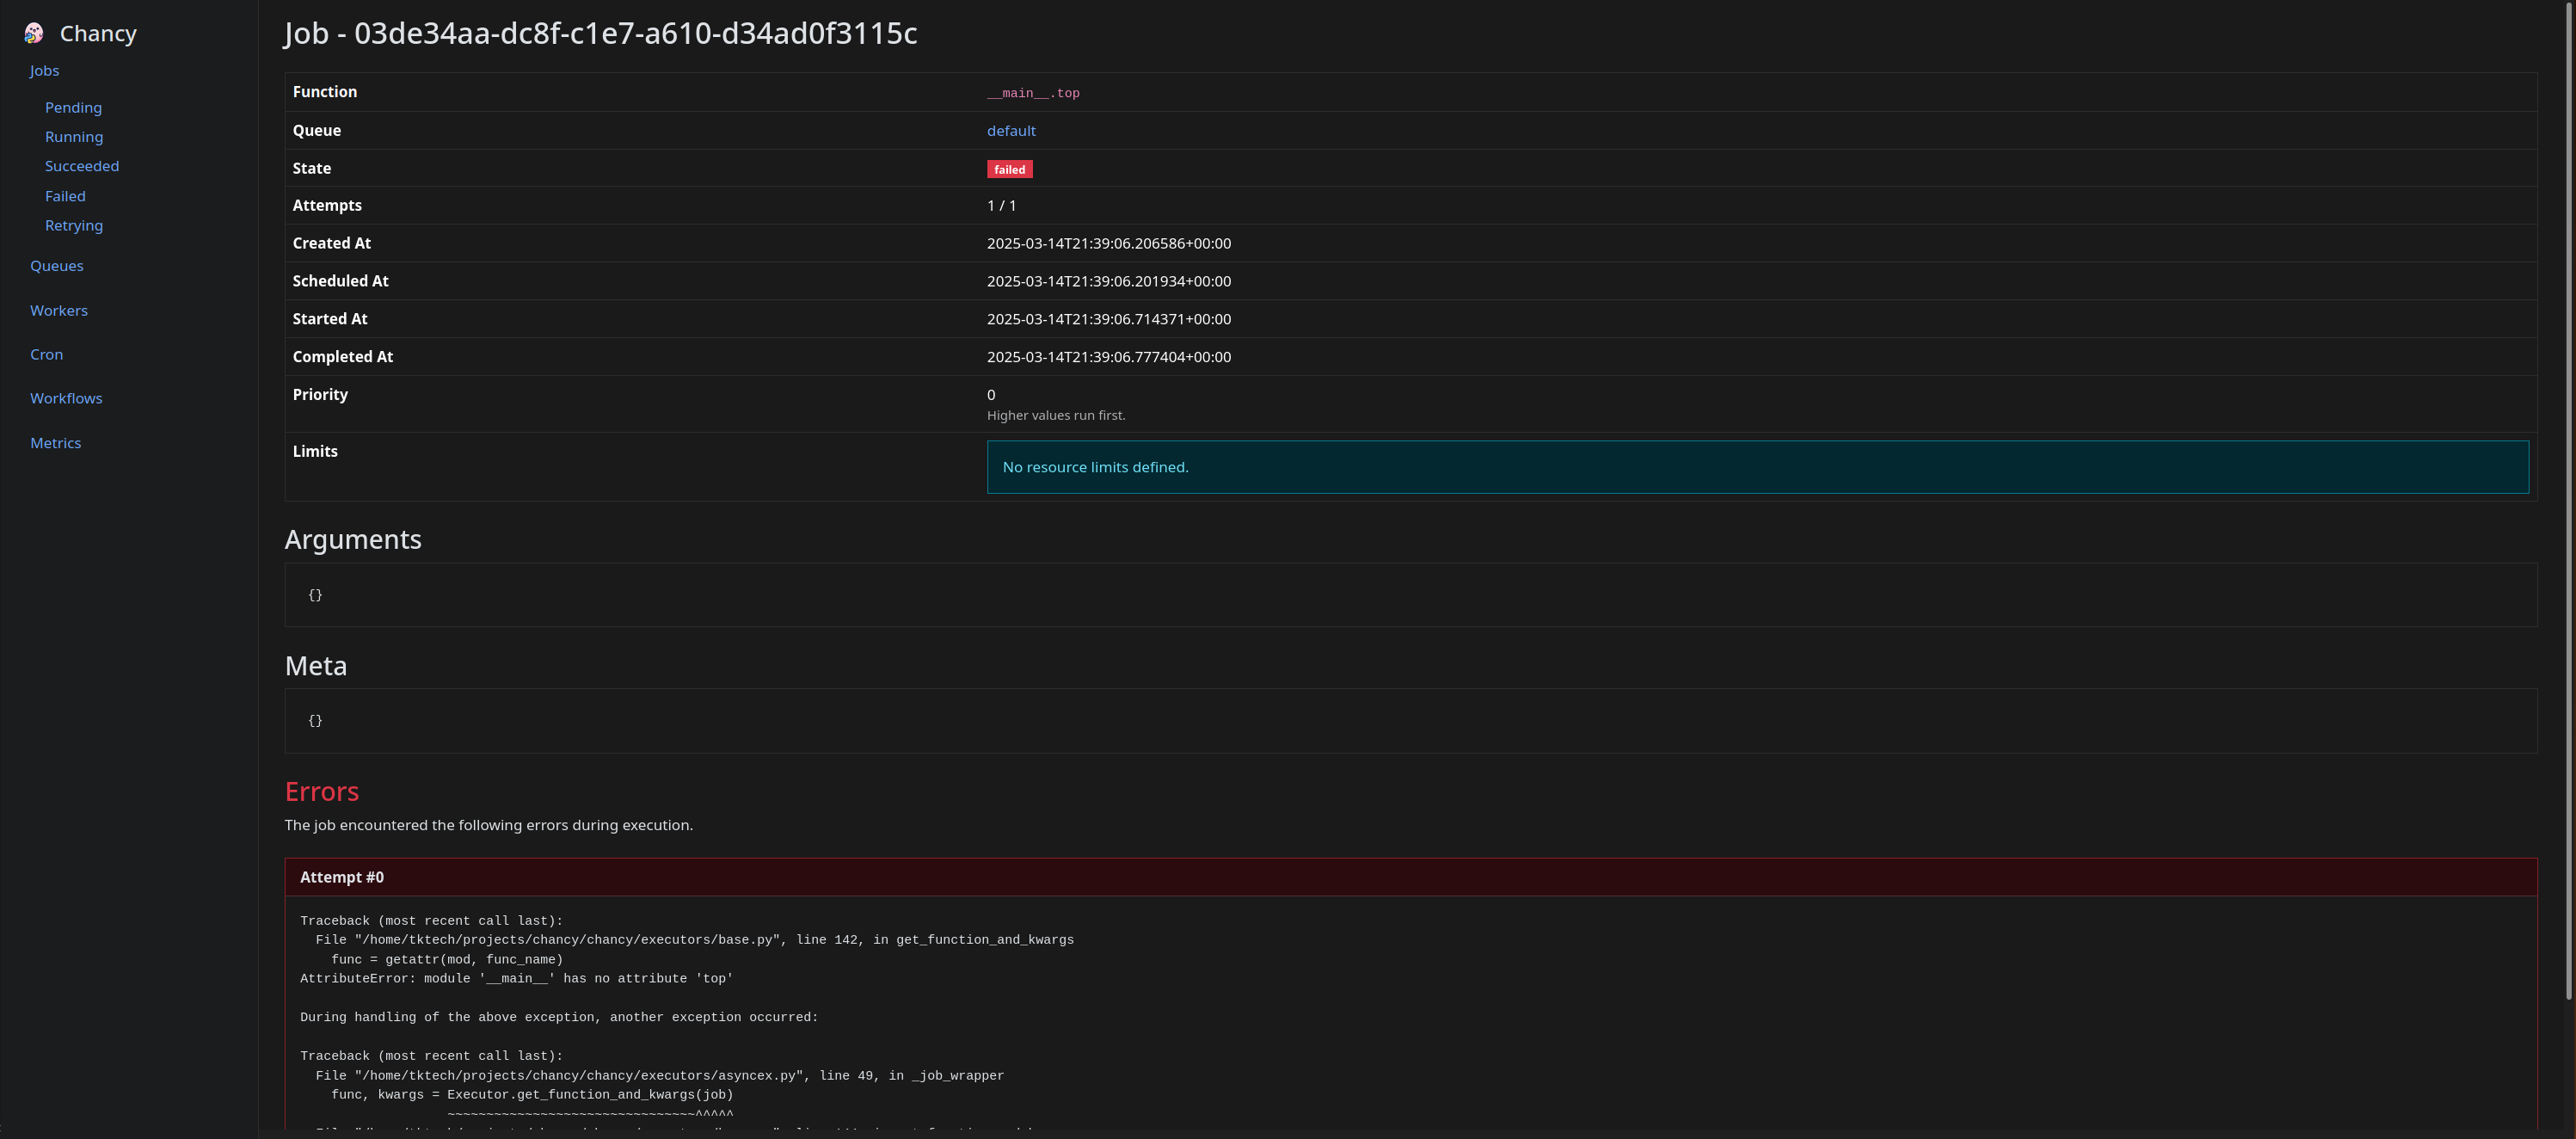2576x1139 pixels.
Task: Click the 'Higher values run first.' hint
Action: (1056, 416)
